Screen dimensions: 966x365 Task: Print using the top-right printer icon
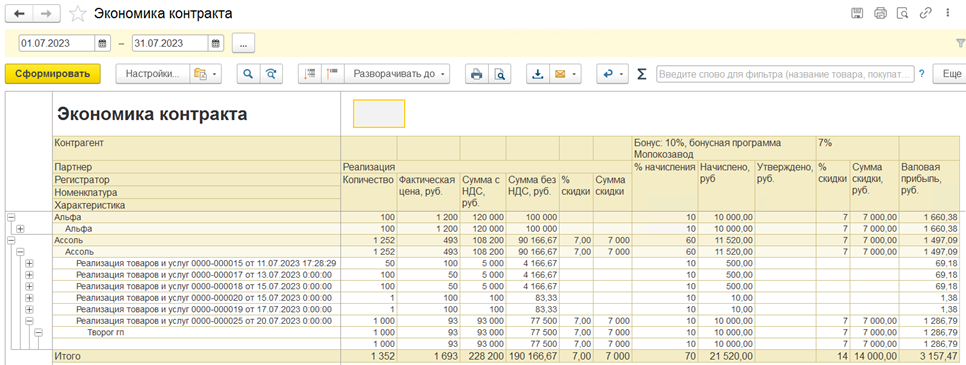880,13
